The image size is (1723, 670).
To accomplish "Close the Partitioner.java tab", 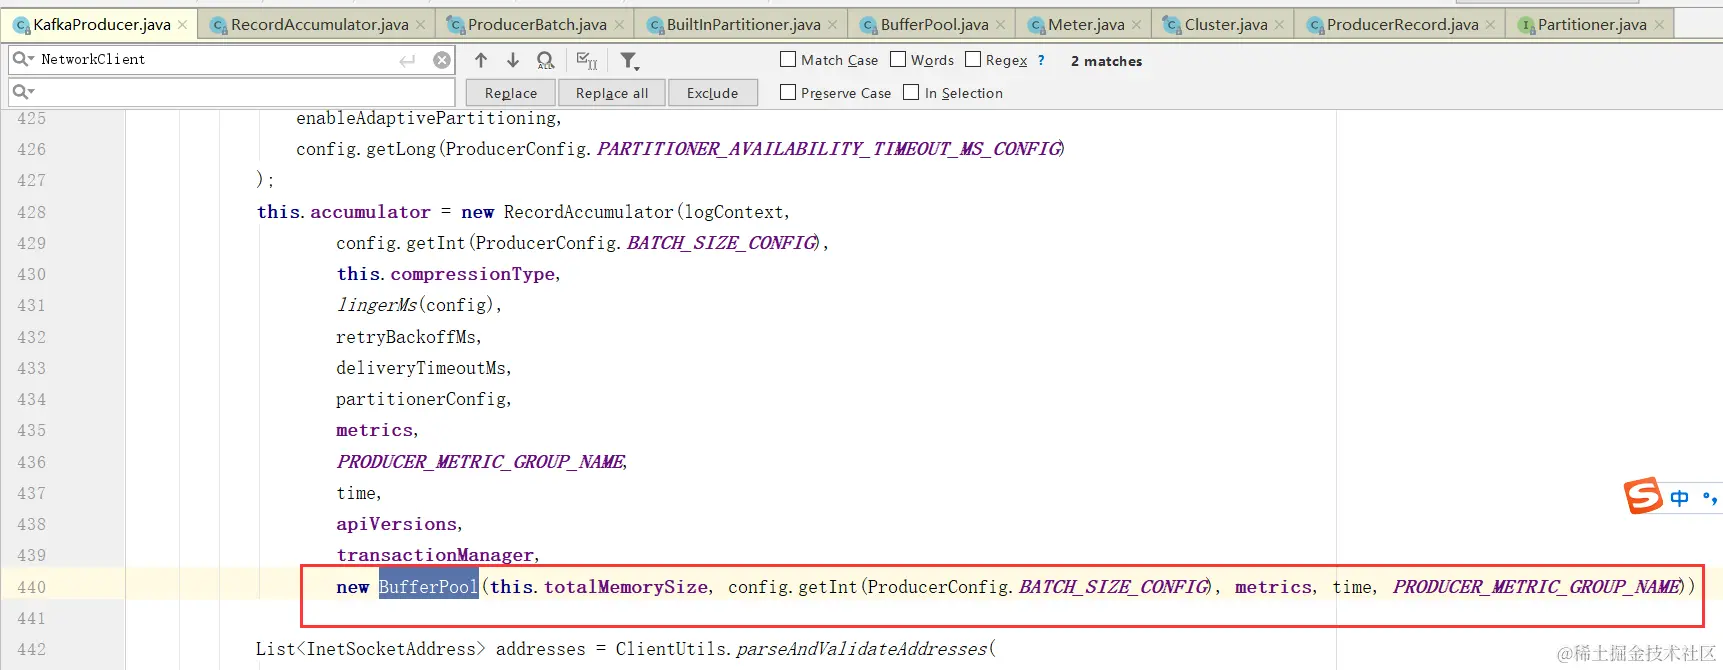I will click(1659, 25).
